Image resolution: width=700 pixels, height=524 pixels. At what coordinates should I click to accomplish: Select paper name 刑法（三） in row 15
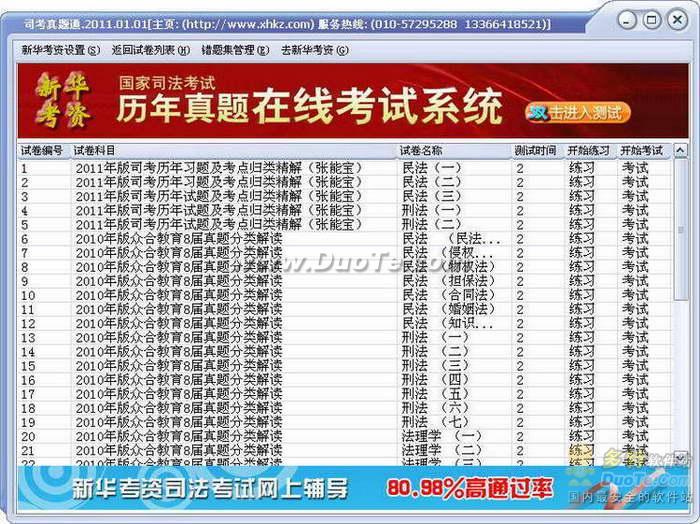[x=435, y=366]
